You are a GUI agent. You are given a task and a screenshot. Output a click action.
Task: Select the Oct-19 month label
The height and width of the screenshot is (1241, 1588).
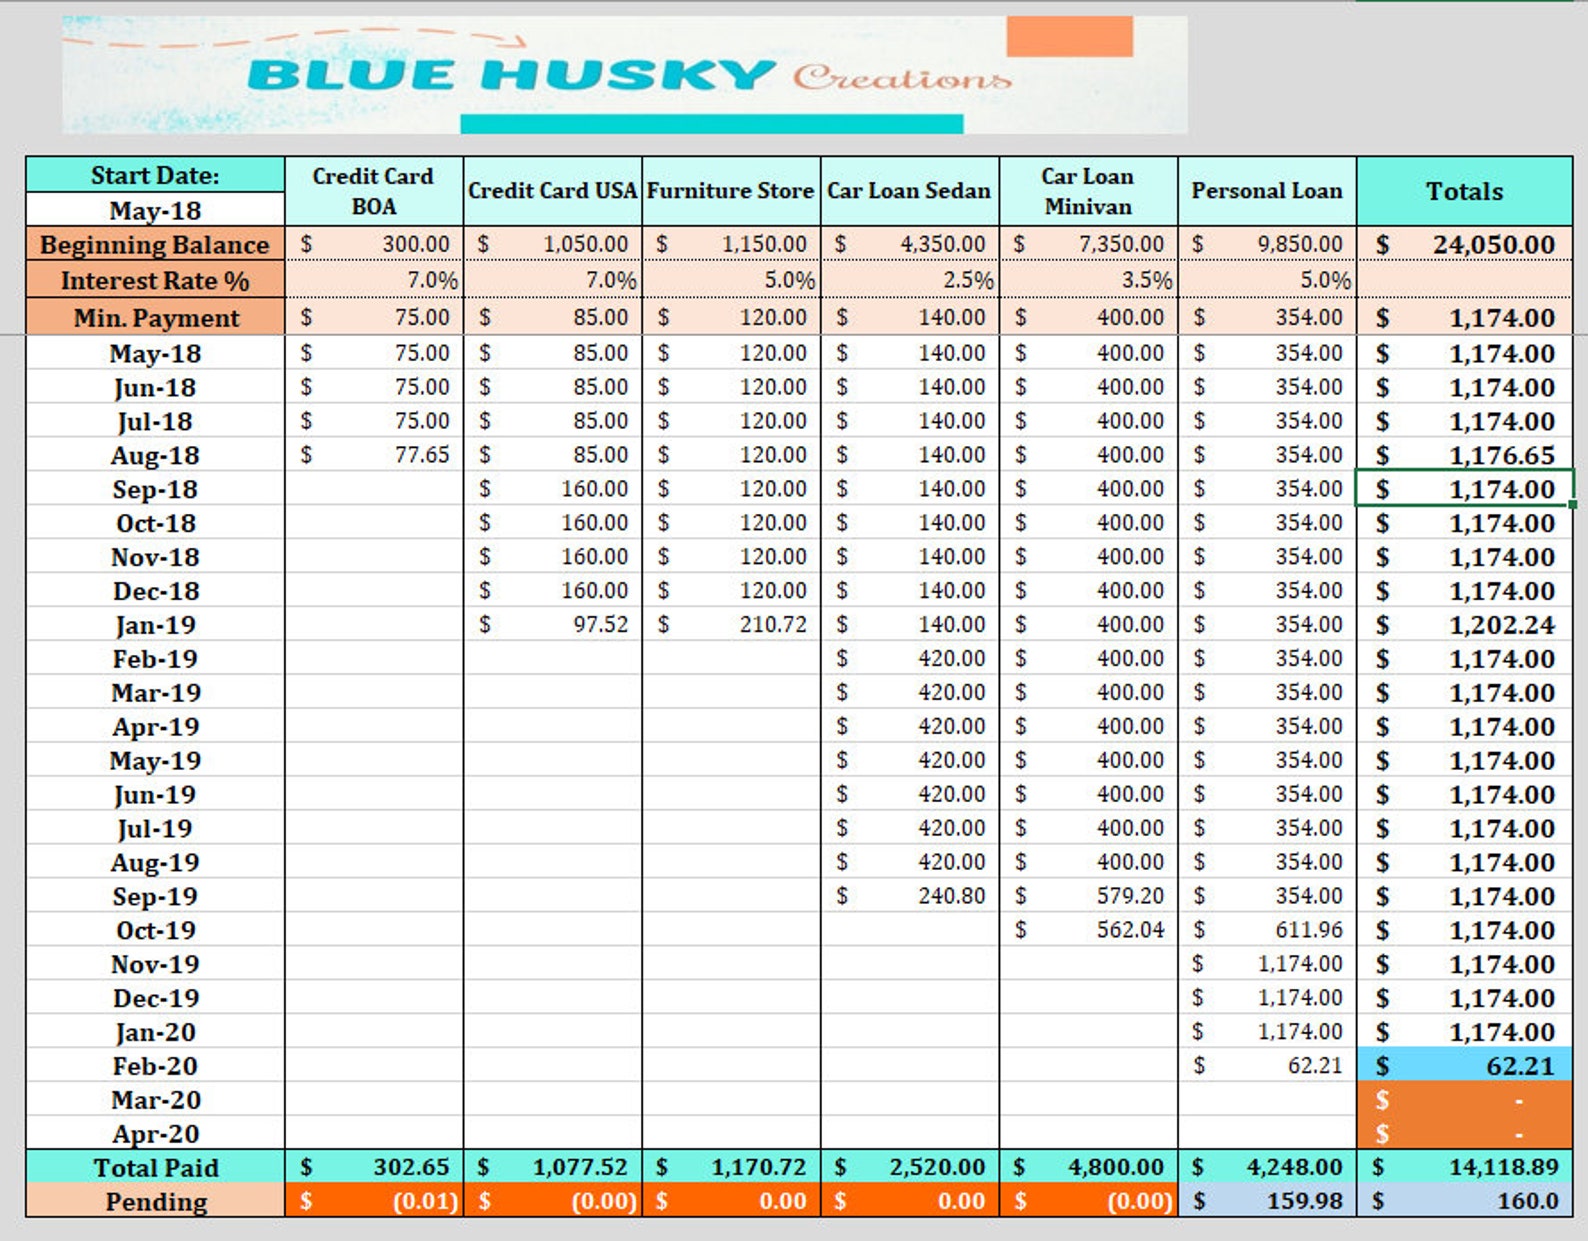(x=155, y=930)
